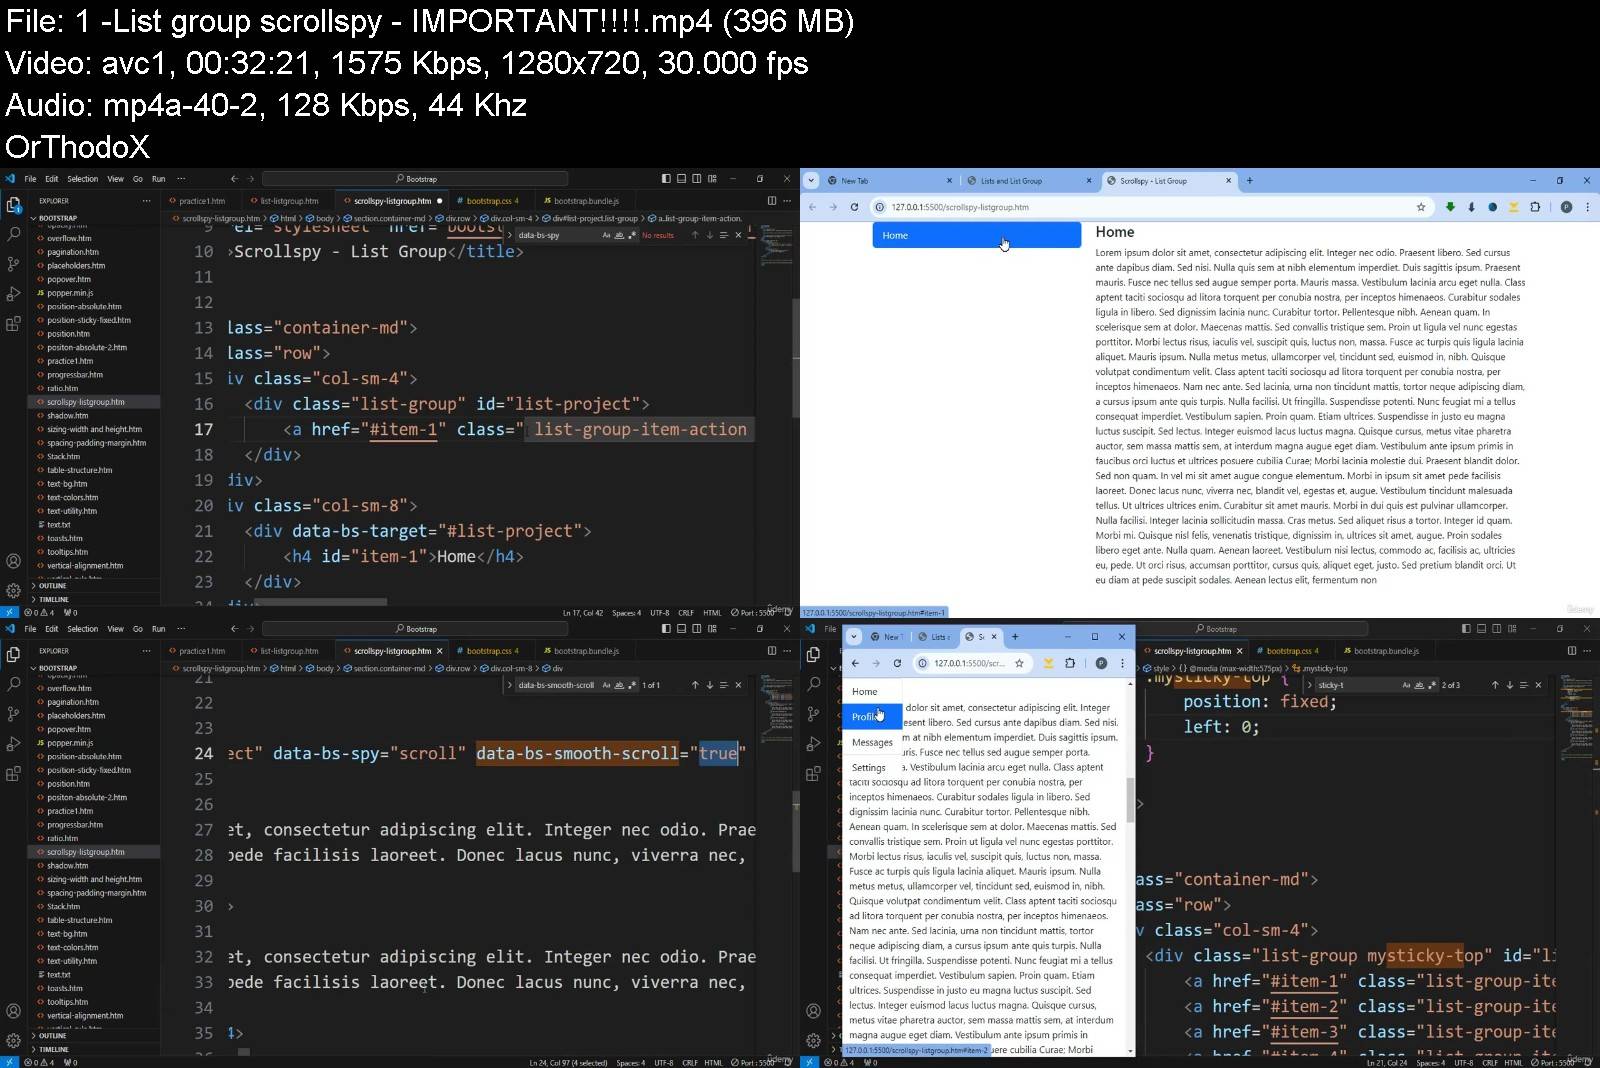
Task: Close the sticky-t find widget
Action: pyautogui.click(x=1538, y=685)
